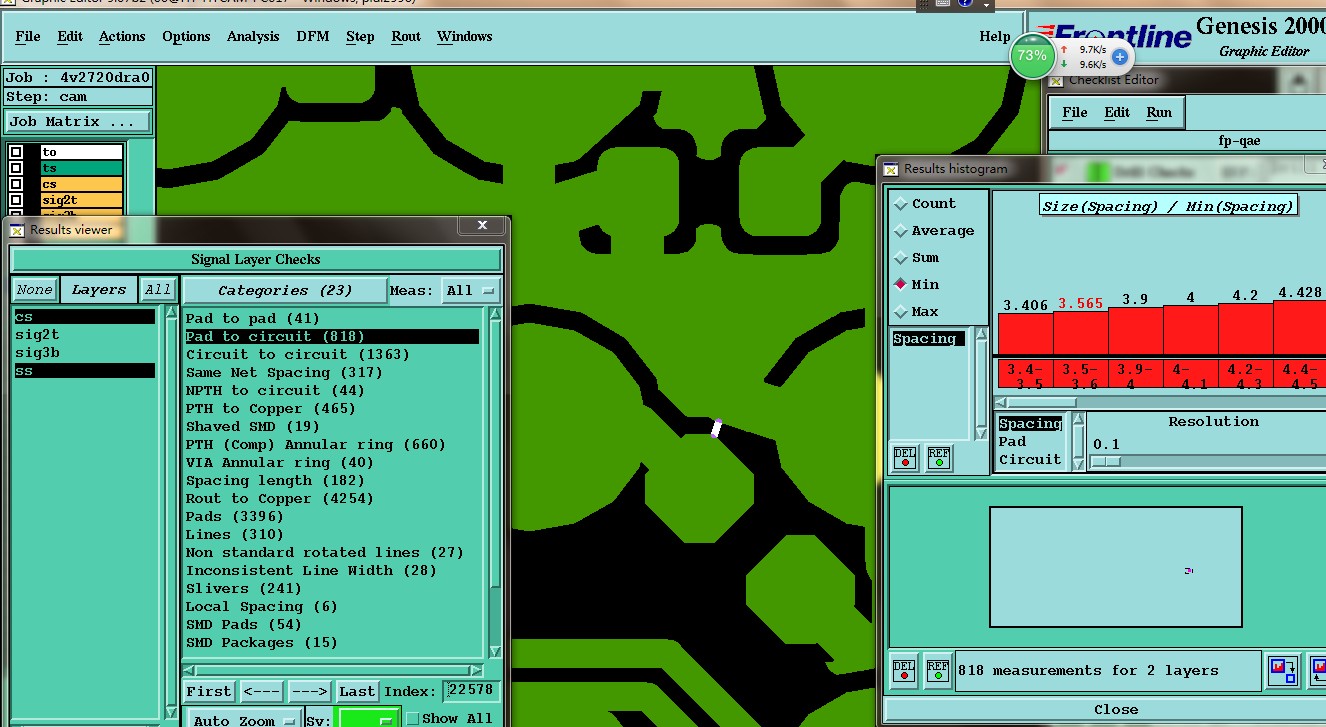Image resolution: width=1326 pixels, height=727 pixels.
Task: Open the Actions menu
Action: (122, 37)
